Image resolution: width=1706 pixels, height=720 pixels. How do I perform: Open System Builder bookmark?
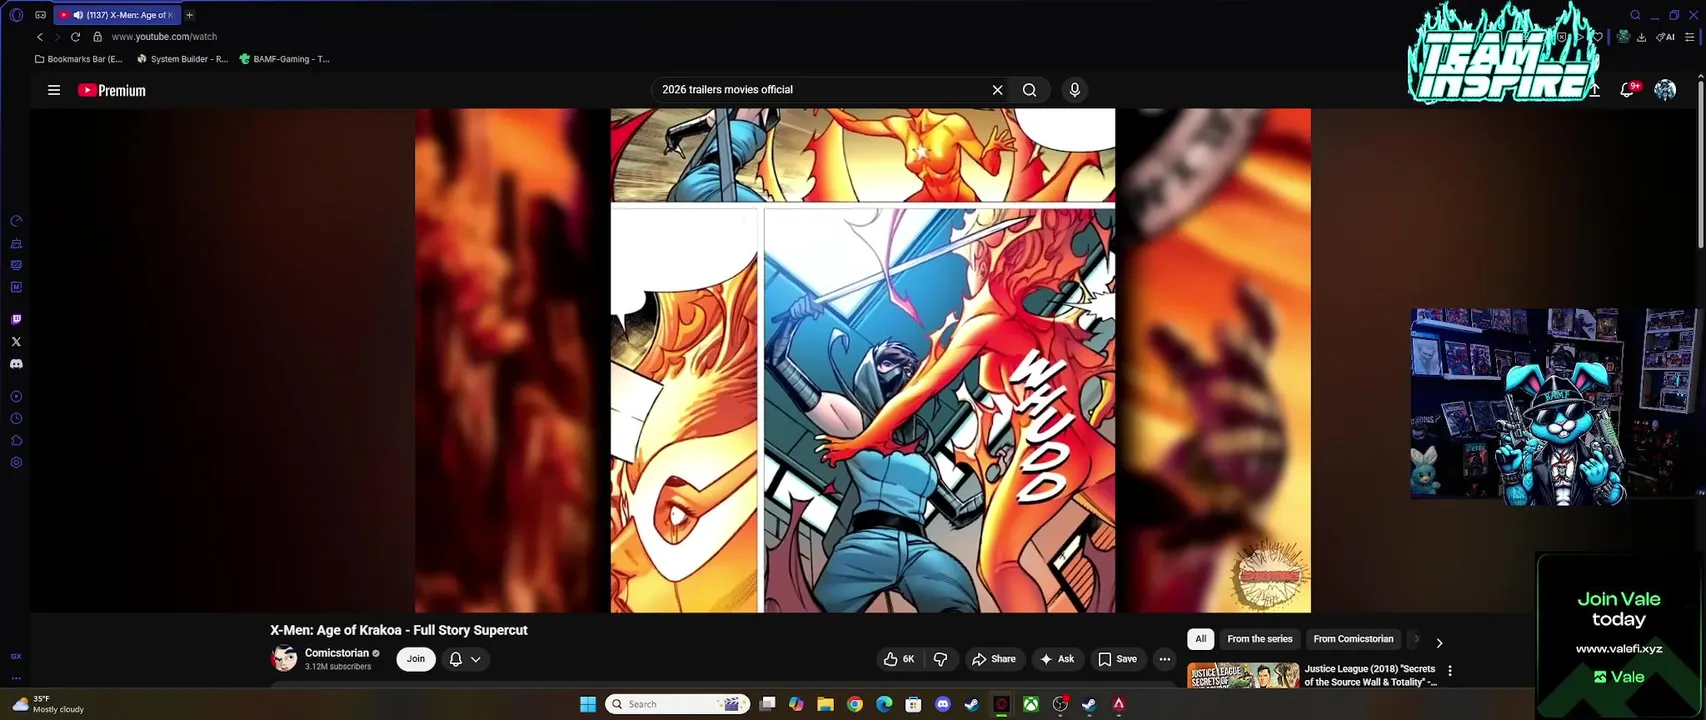[183, 59]
